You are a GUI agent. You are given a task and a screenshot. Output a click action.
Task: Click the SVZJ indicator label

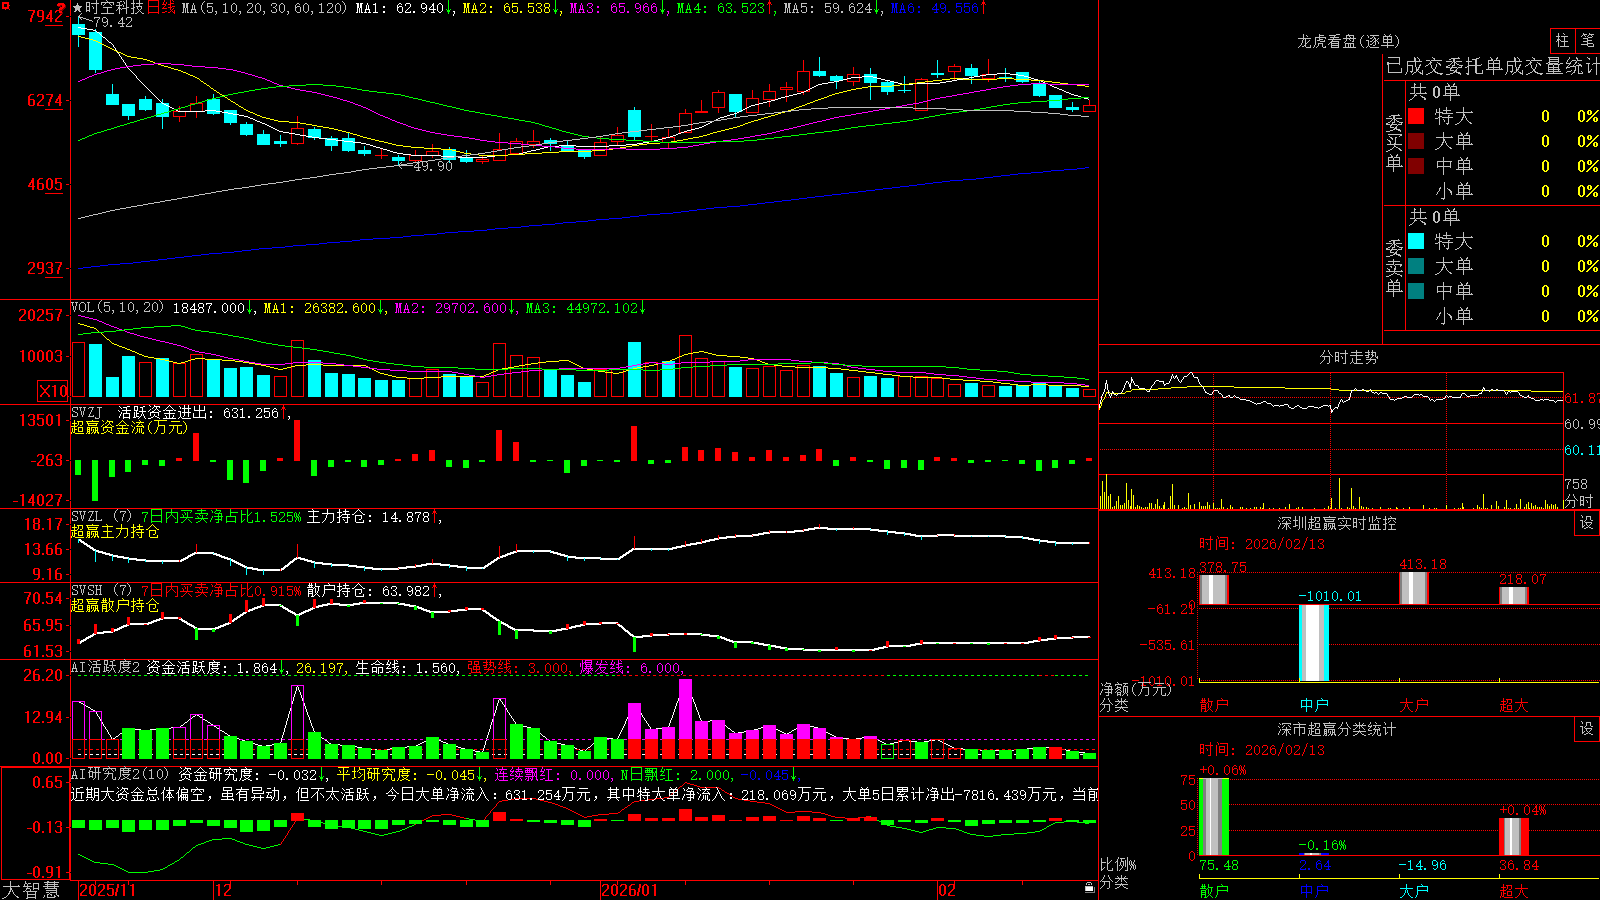point(87,412)
